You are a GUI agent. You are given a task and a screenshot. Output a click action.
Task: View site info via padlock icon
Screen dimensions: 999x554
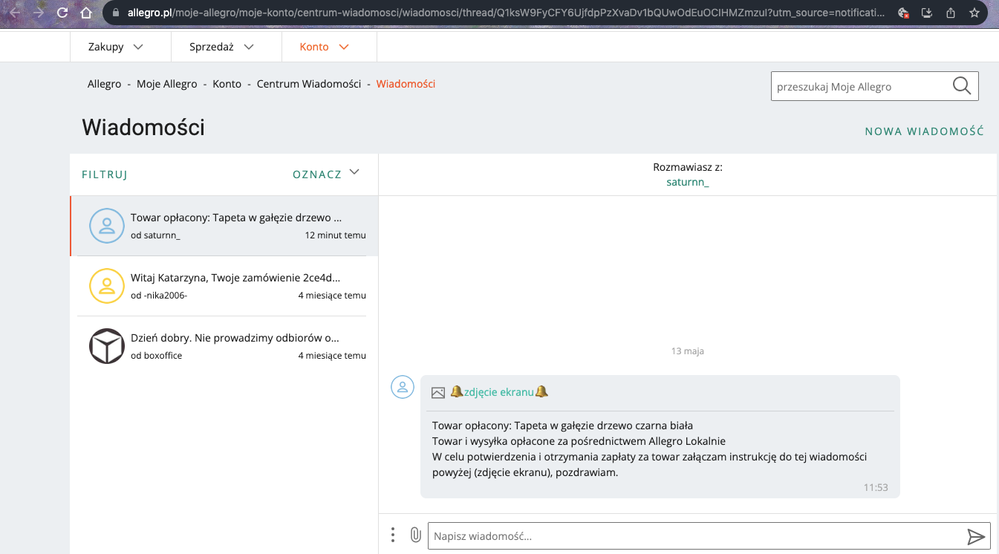click(x=115, y=13)
